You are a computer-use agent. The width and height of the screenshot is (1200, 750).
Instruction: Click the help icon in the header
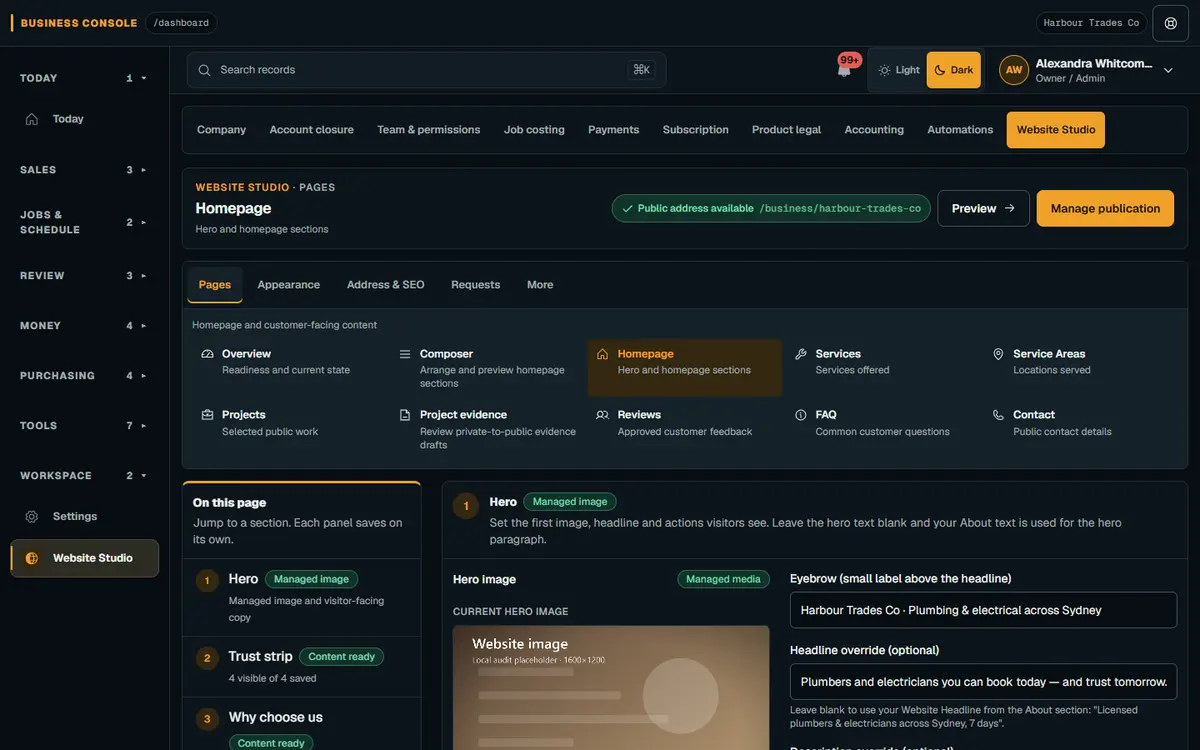1171,23
